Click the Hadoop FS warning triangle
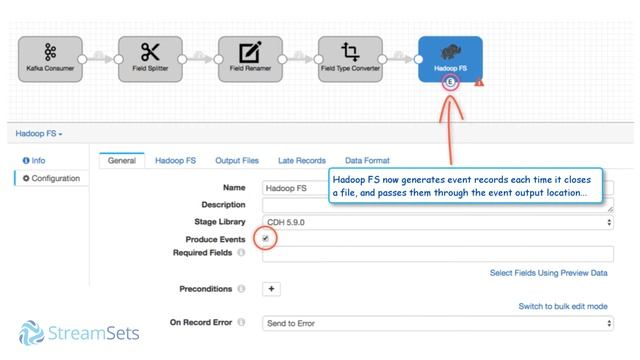 [x=479, y=82]
